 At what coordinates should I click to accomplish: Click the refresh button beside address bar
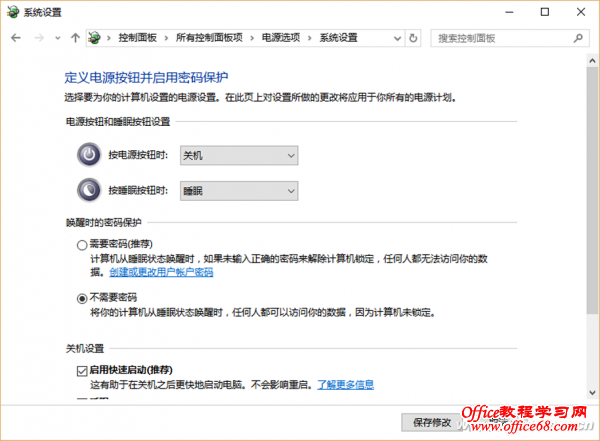(x=413, y=38)
